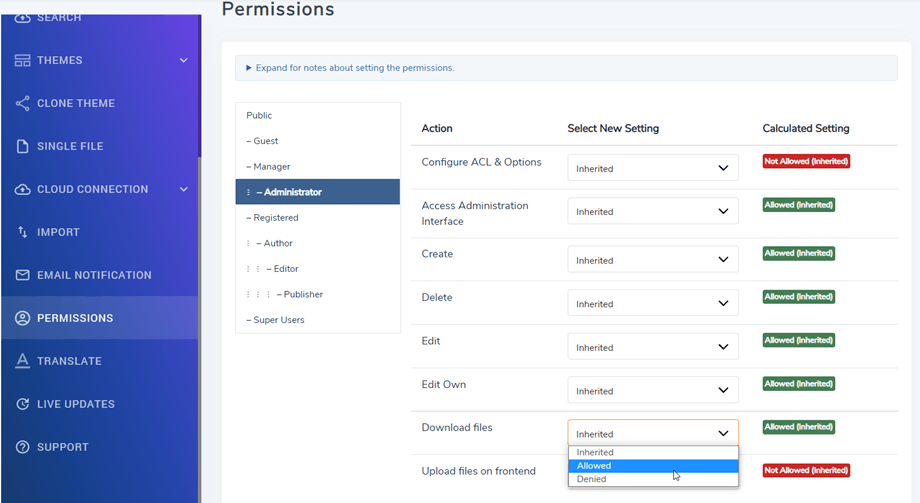This screenshot has height=503, width=920.
Task: Click the Single File document icon
Action: tap(22, 146)
